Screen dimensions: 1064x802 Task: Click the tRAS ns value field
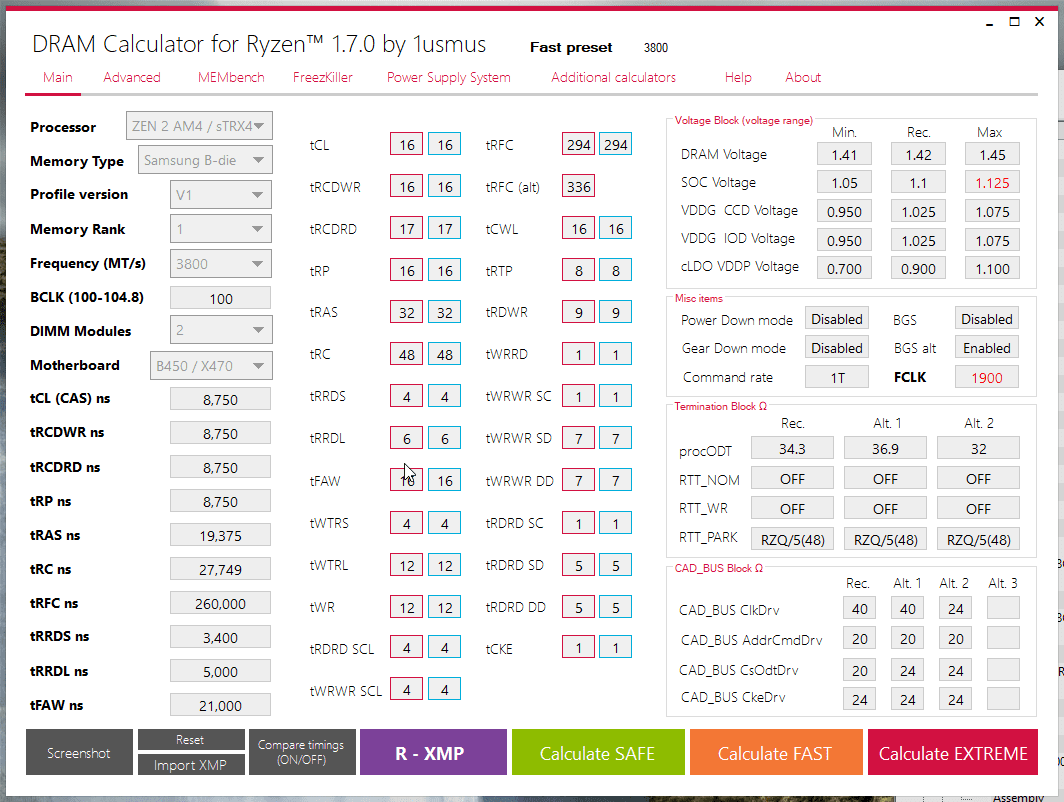coord(221,535)
